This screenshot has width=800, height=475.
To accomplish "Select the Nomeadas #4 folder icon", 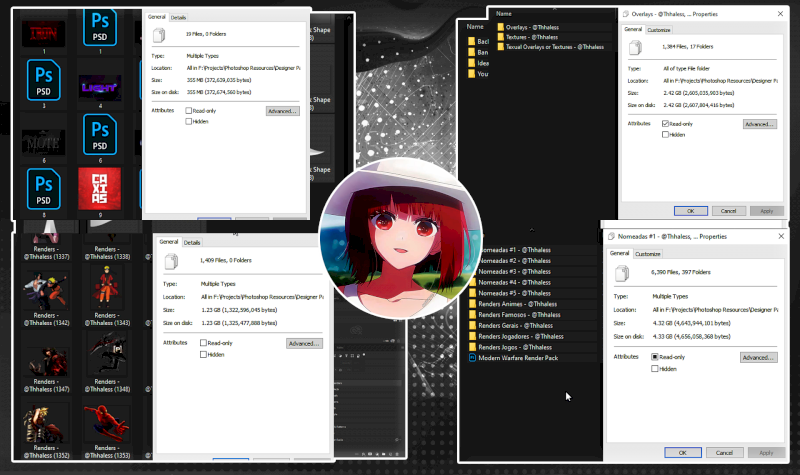I will point(474,282).
